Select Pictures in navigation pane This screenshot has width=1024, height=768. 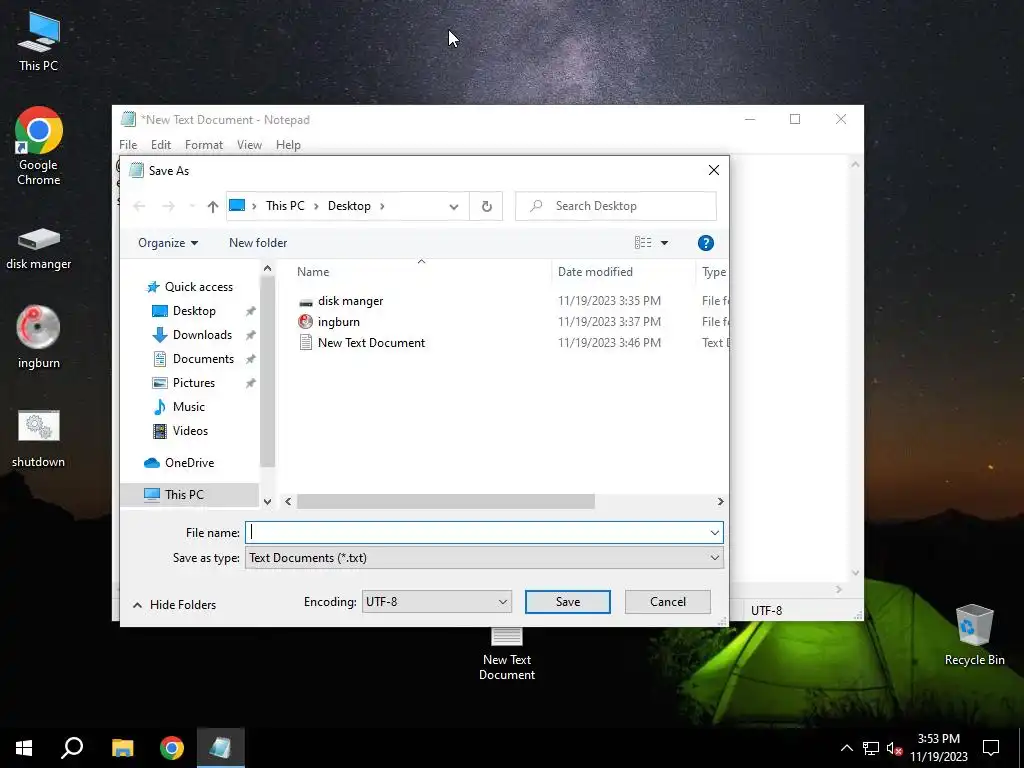coord(193,383)
